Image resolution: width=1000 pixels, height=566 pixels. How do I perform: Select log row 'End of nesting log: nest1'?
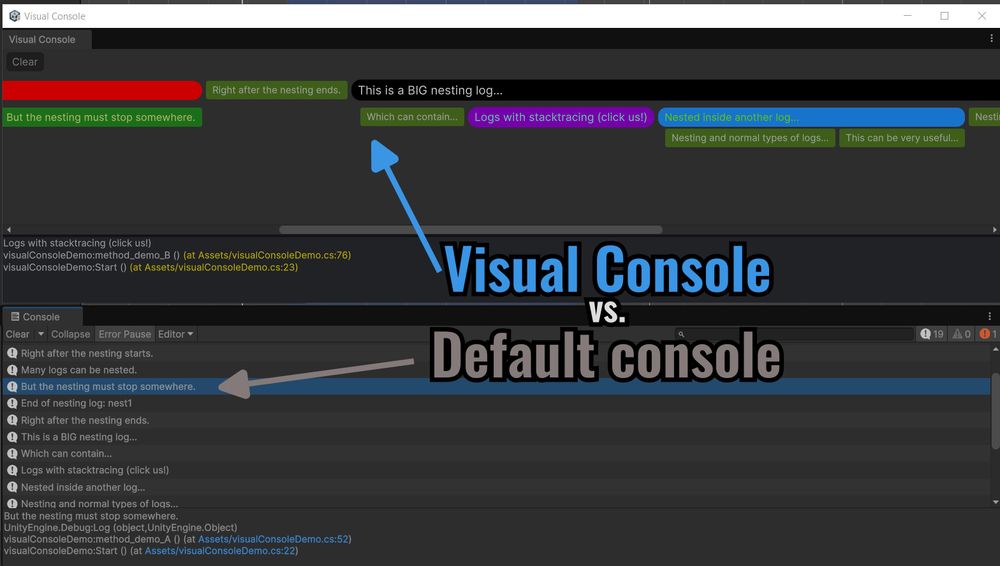pyautogui.click(x=496, y=403)
